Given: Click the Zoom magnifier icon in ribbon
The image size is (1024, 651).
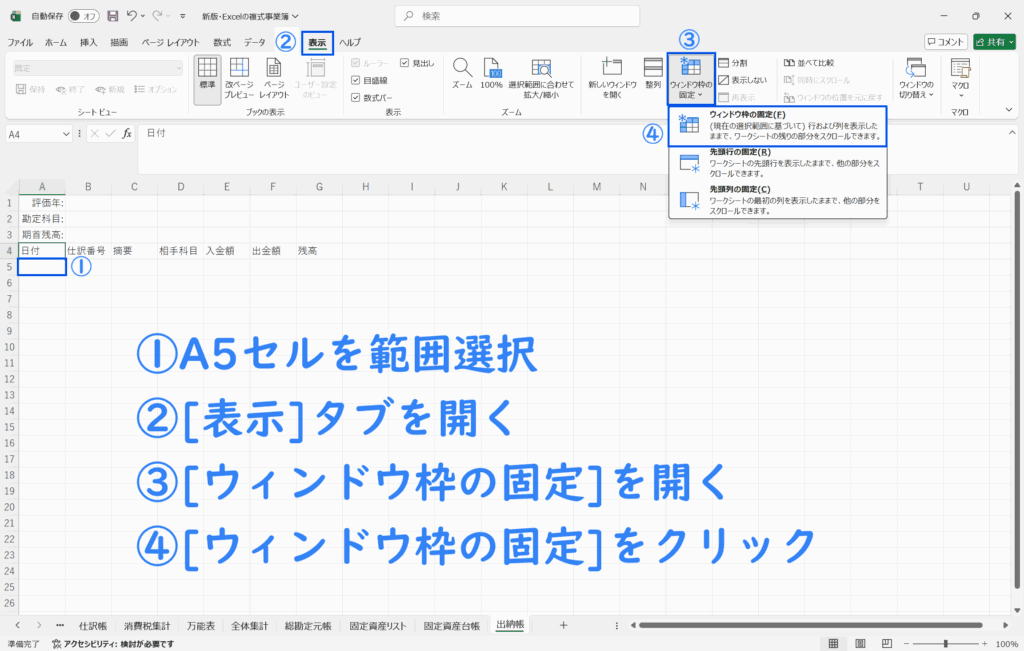Looking at the screenshot, I should 461,74.
